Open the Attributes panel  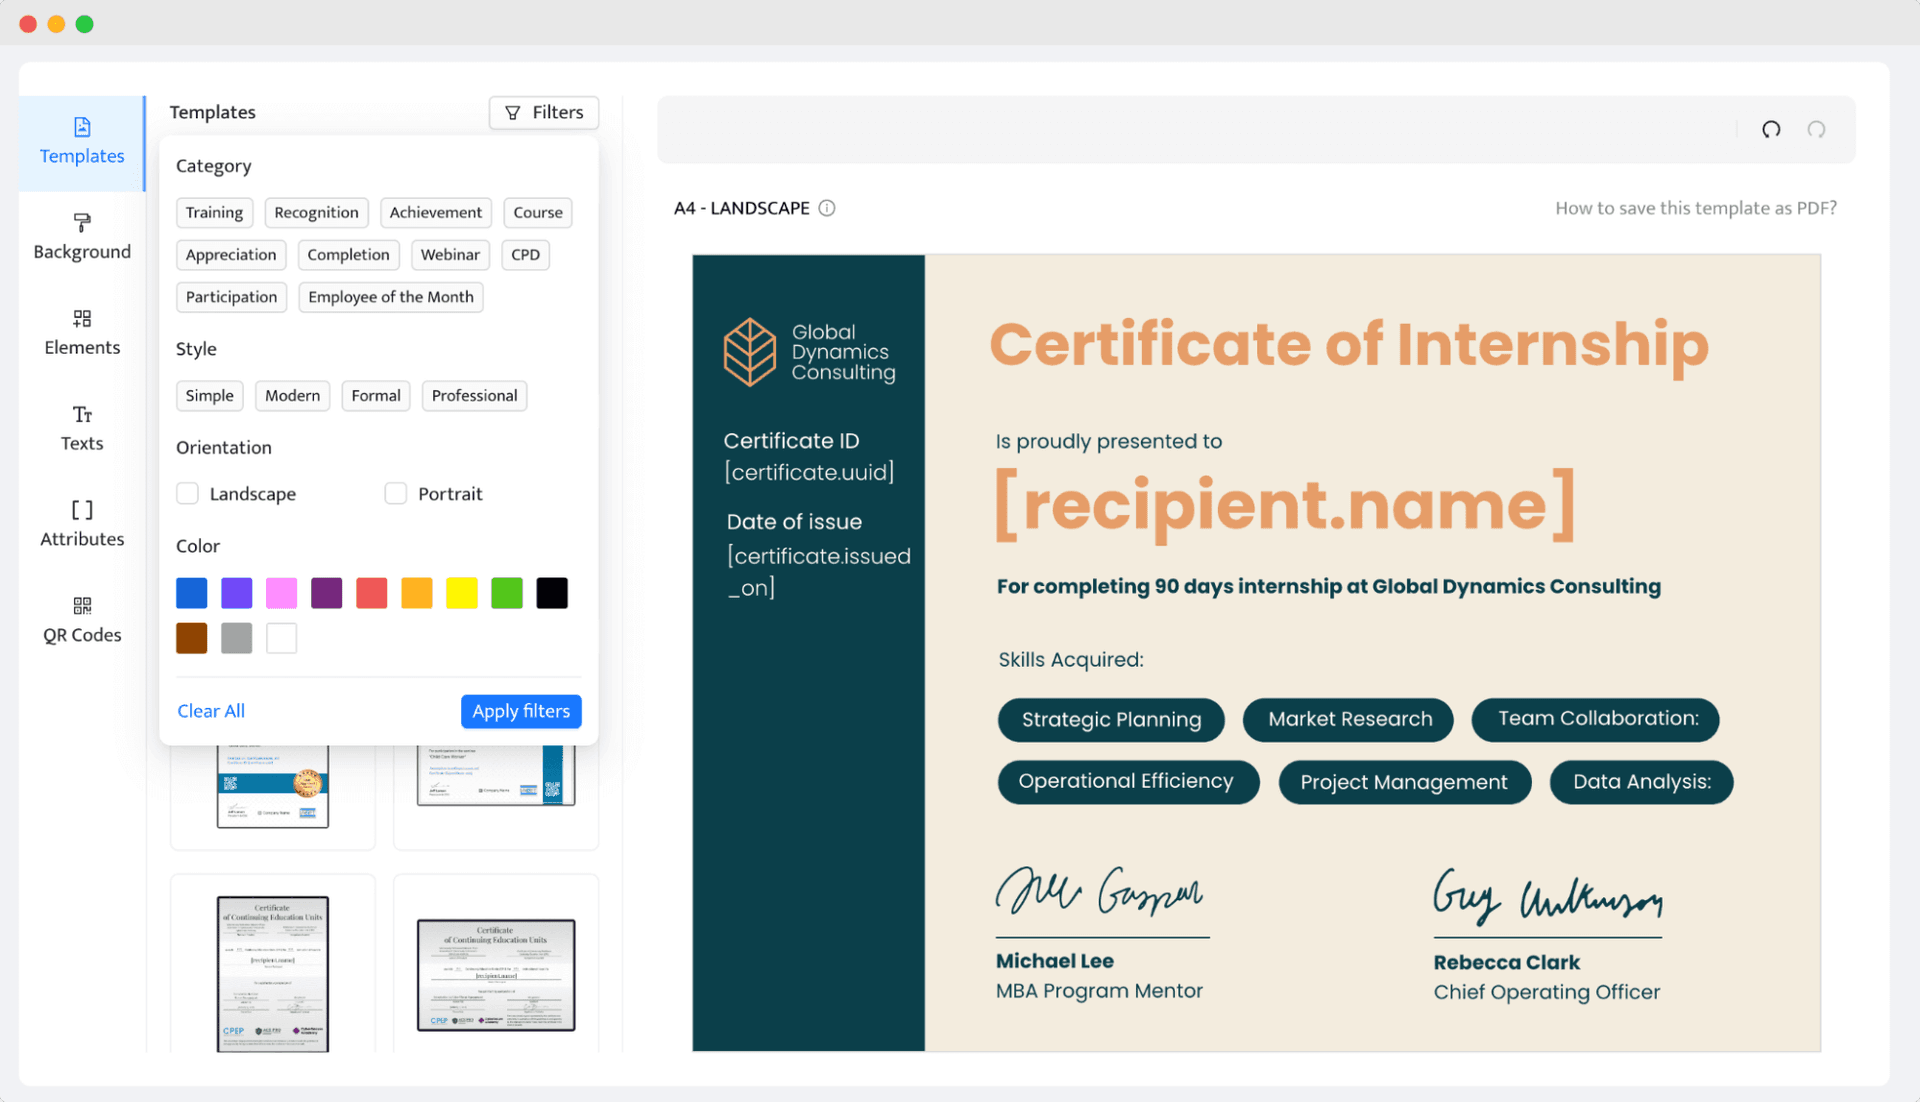point(81,523)
